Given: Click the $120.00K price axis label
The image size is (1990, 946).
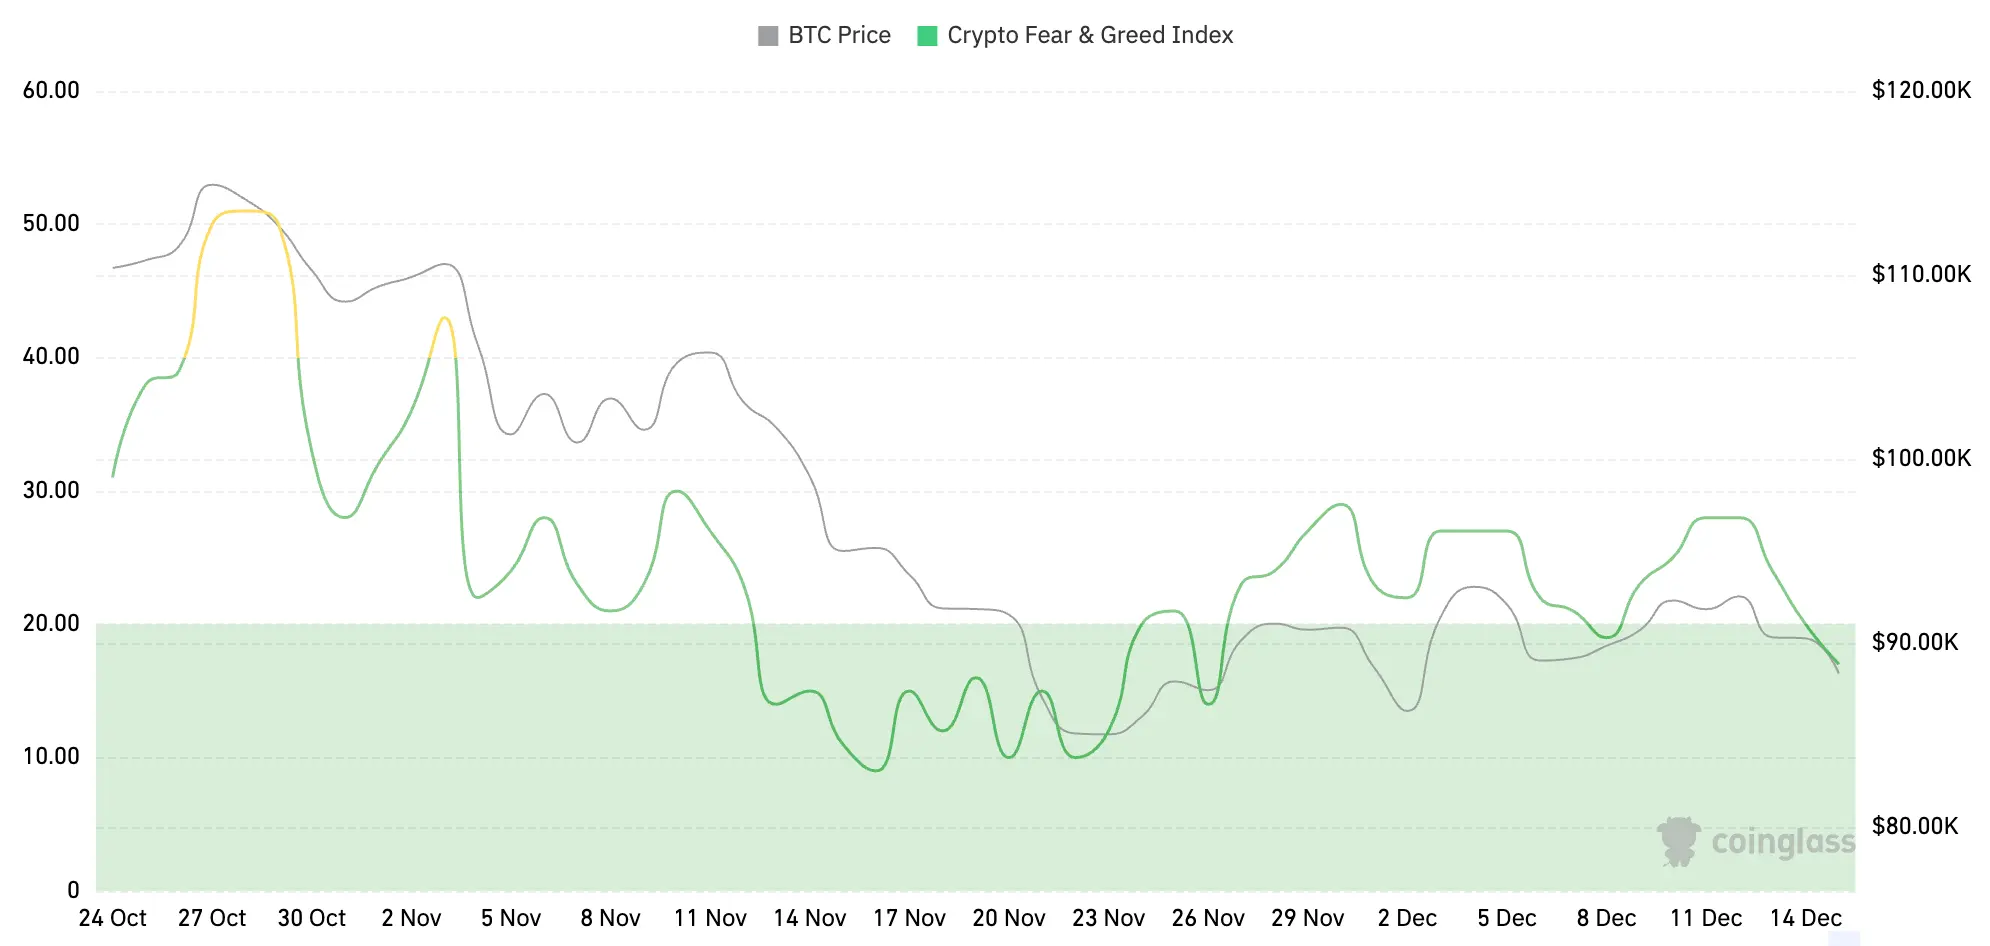Looking at the screenshot, I should (x=1921, y=91).
